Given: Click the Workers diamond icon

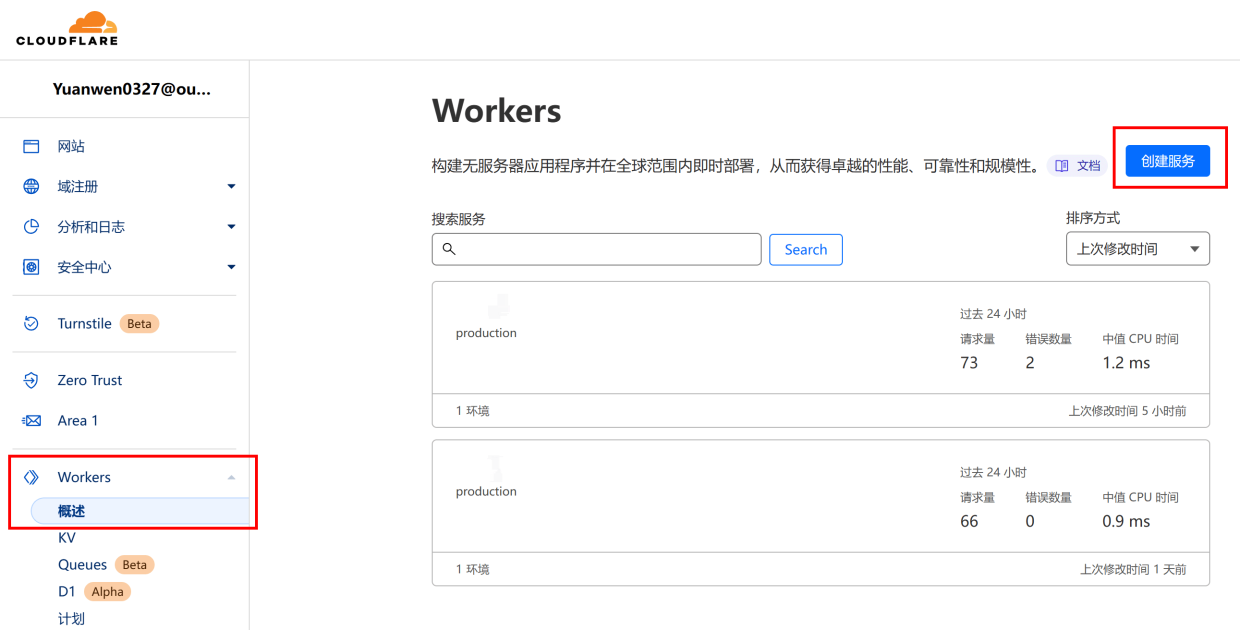Looking at the screenshot, I should (x=31, y=477).
